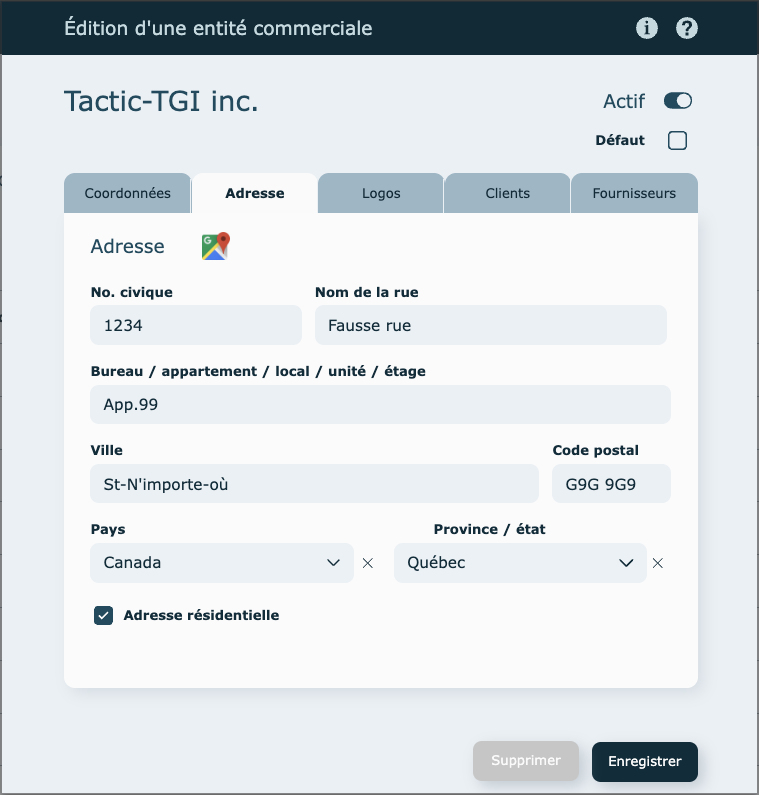Clear the Province / état selection with X
Screen dimensions: 759x795
(x=657, y=563)
